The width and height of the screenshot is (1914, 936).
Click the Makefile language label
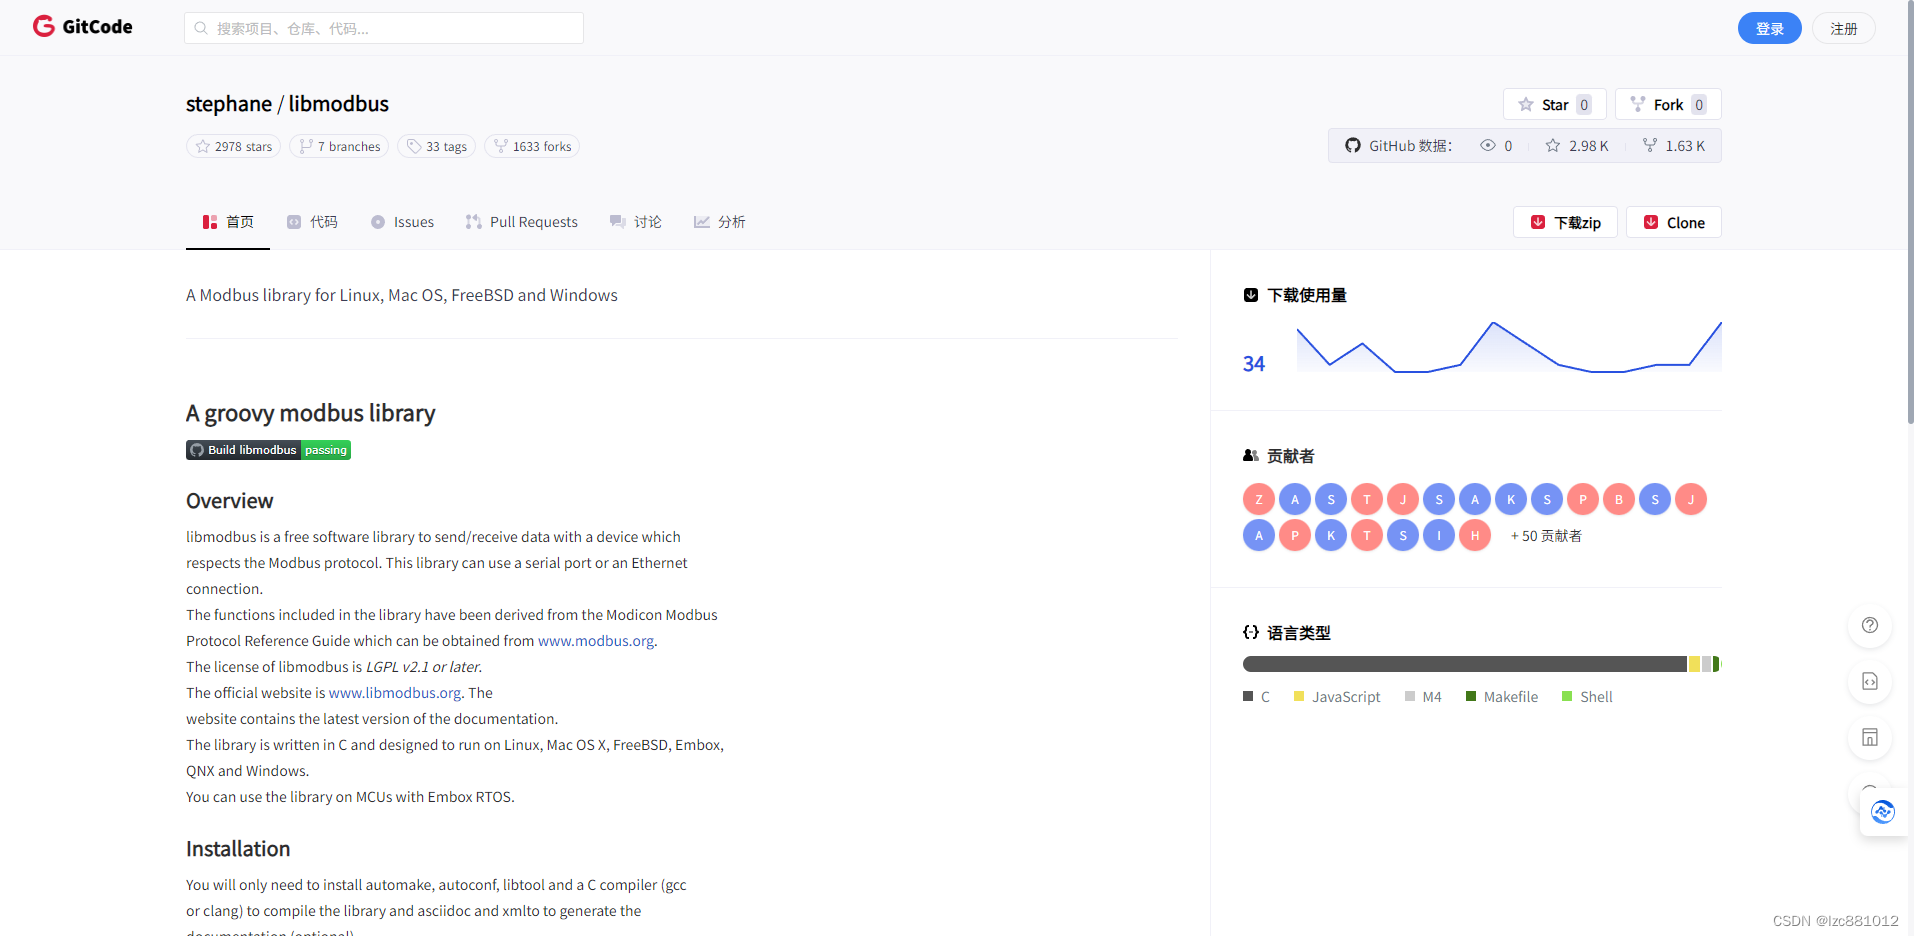(x=1511, y=697)
